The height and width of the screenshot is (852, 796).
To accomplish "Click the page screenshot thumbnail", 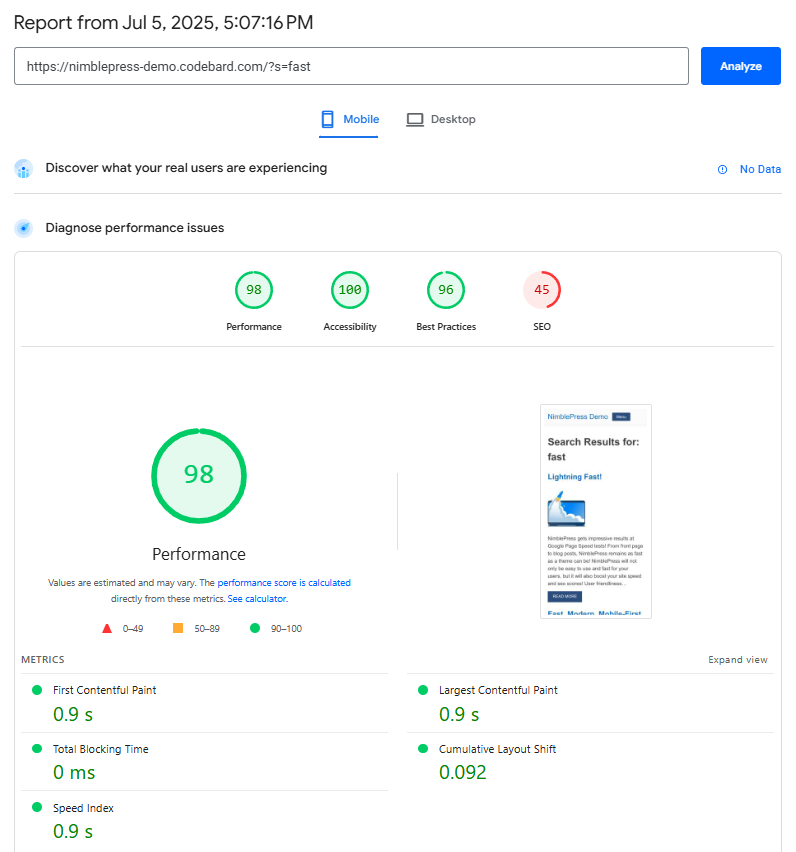I will (x=596, y=511).
